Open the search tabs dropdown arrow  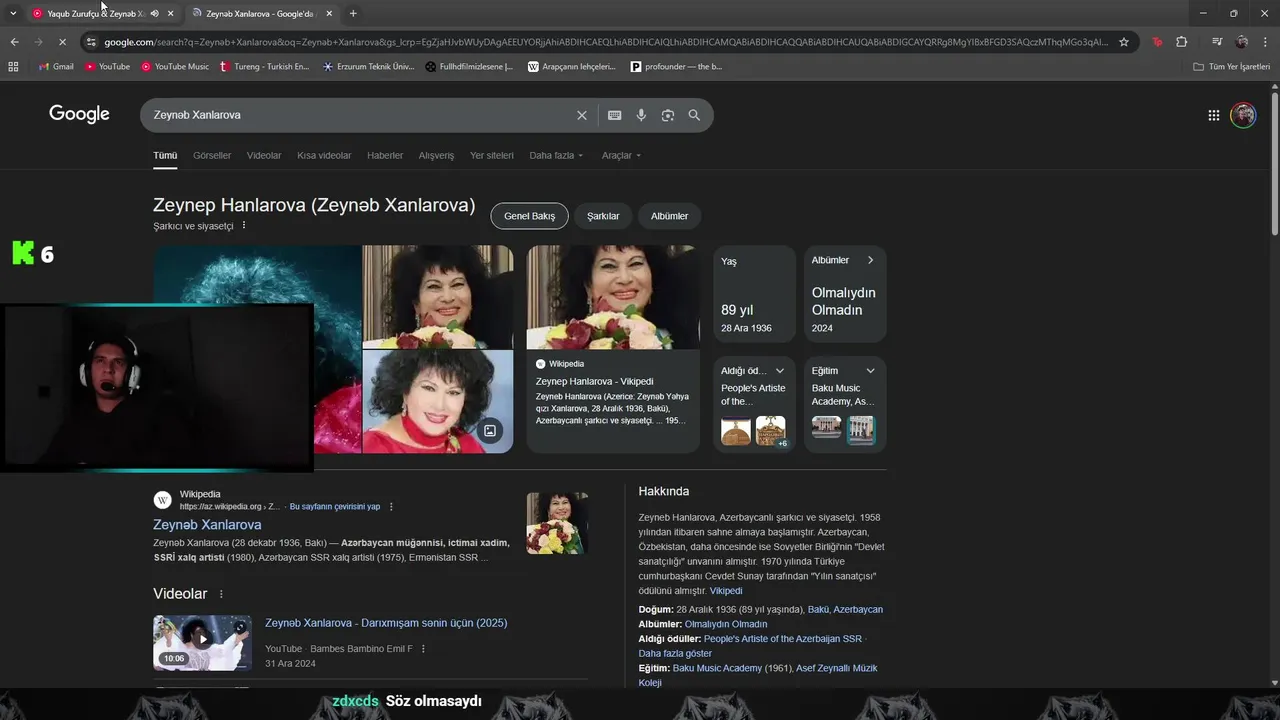click(13, 13)
